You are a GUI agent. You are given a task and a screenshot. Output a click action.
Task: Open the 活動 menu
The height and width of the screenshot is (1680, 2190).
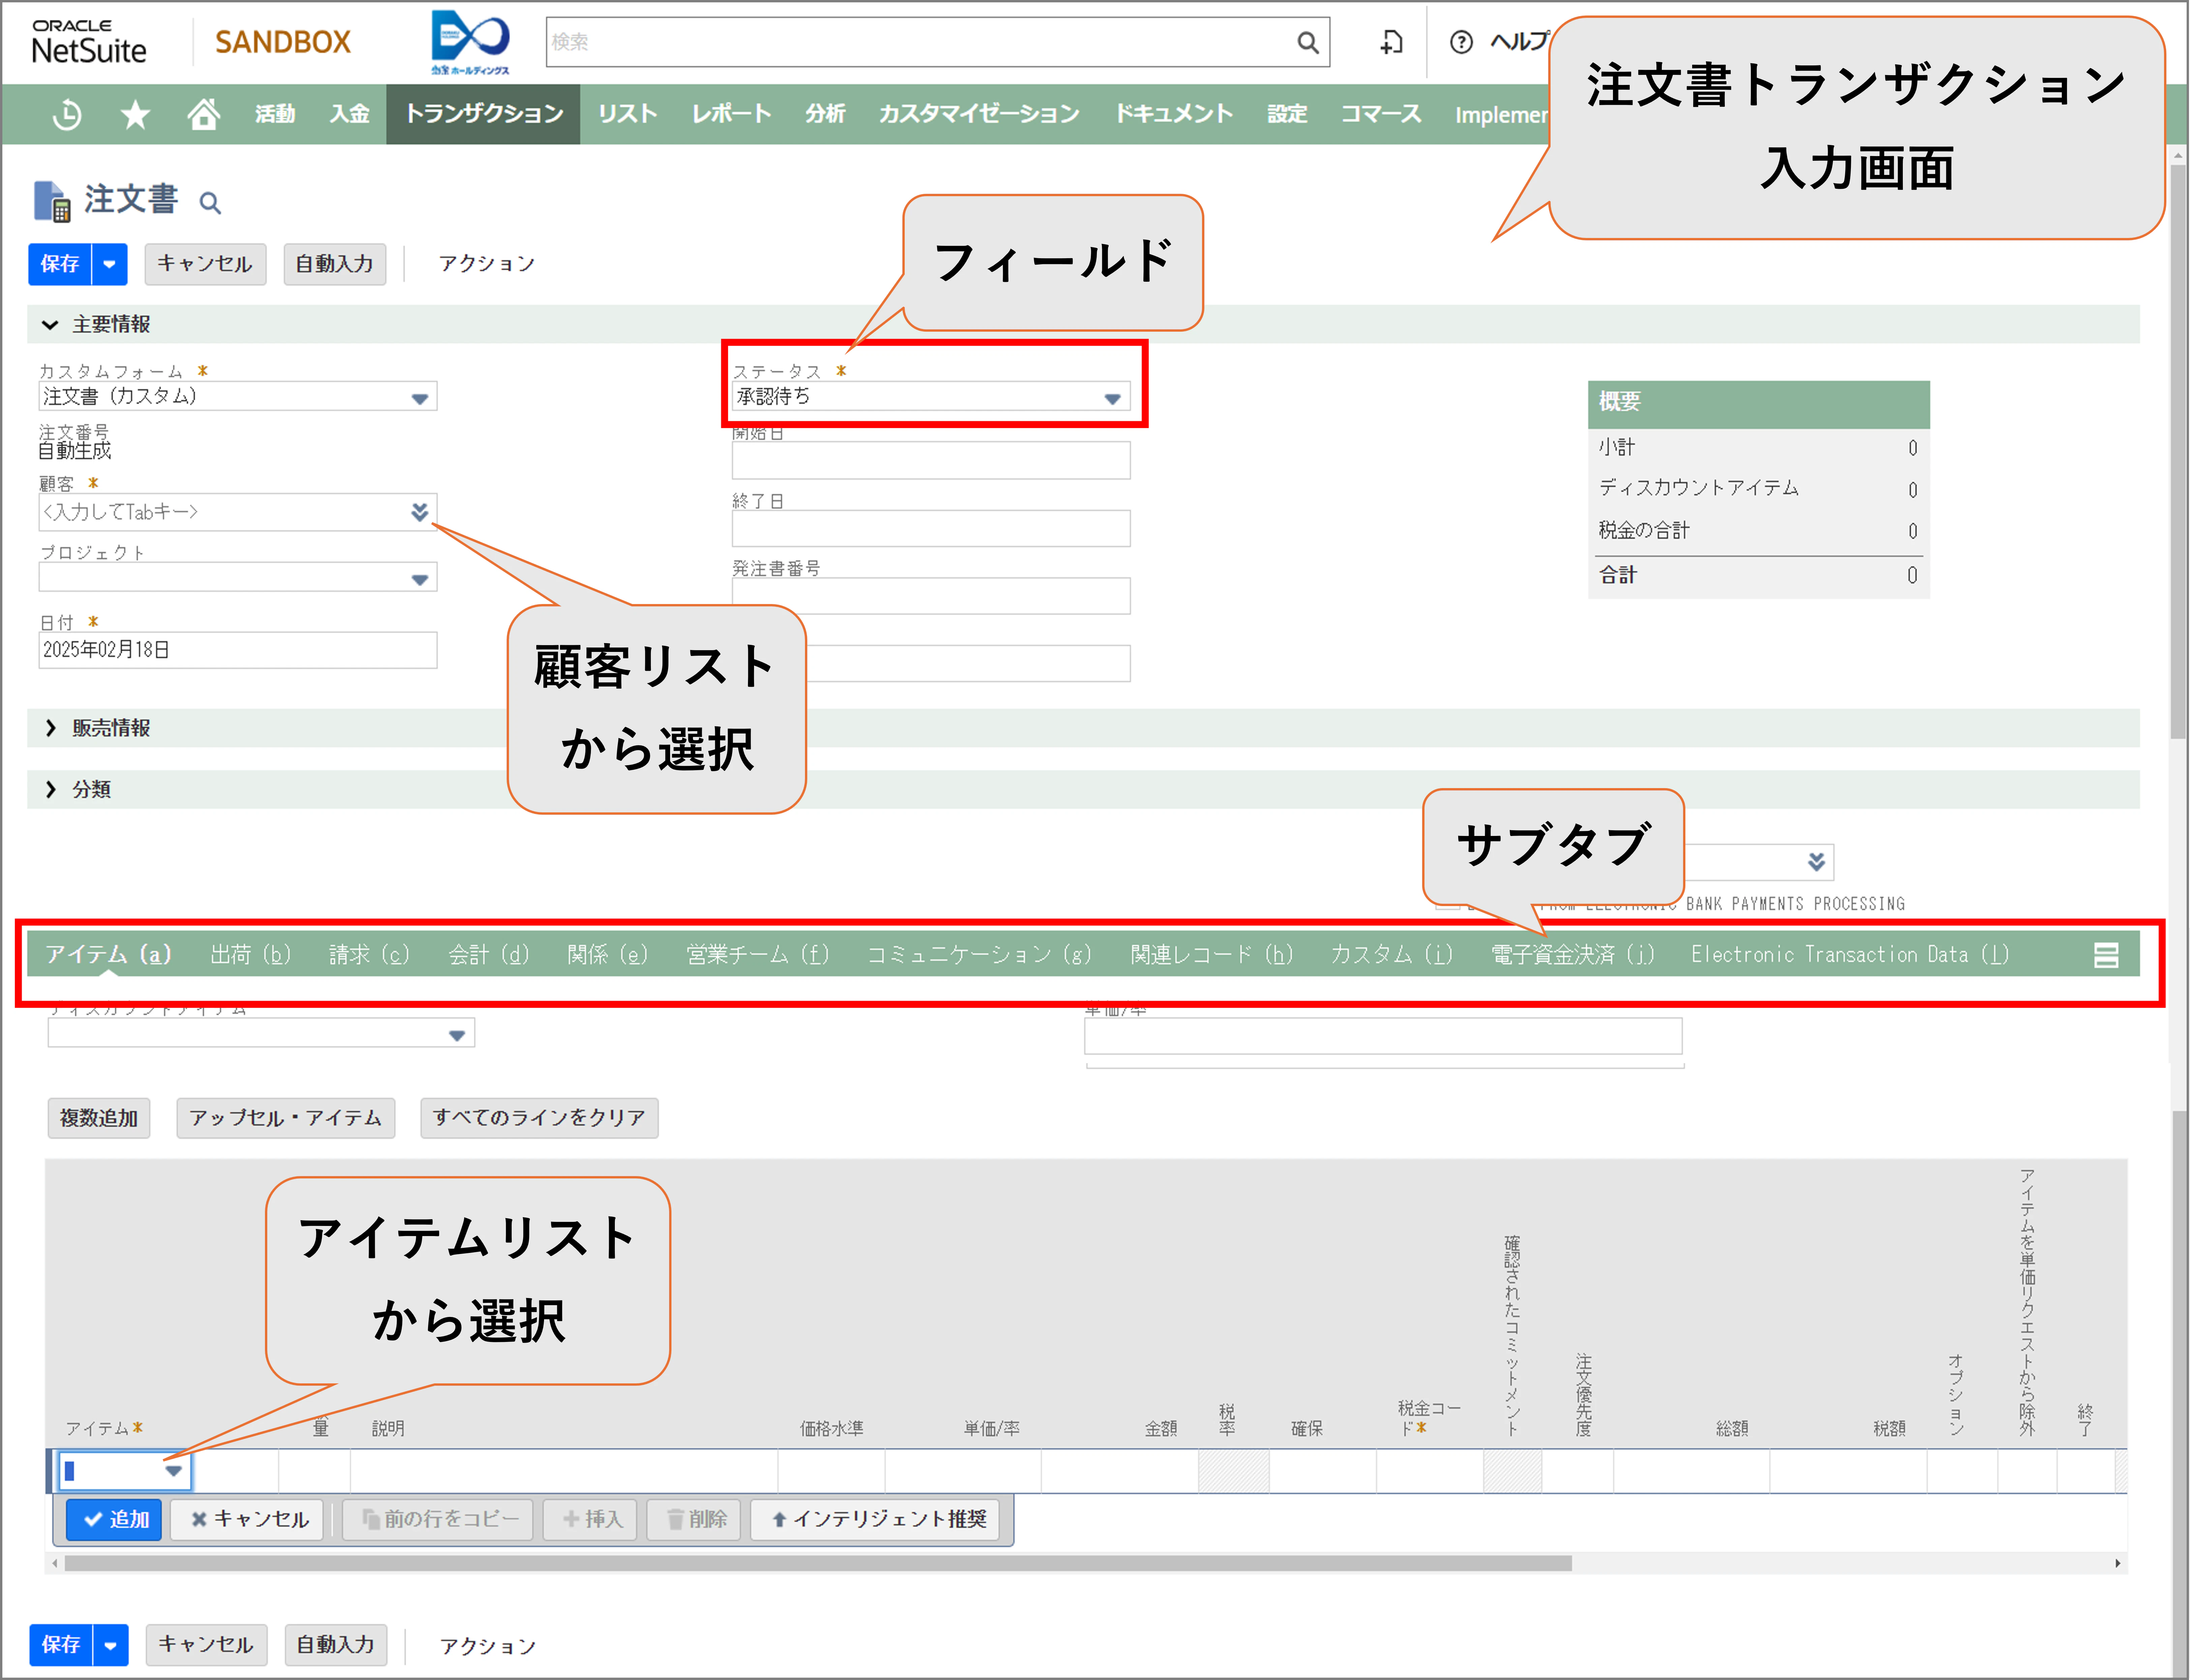coord(275,114)
